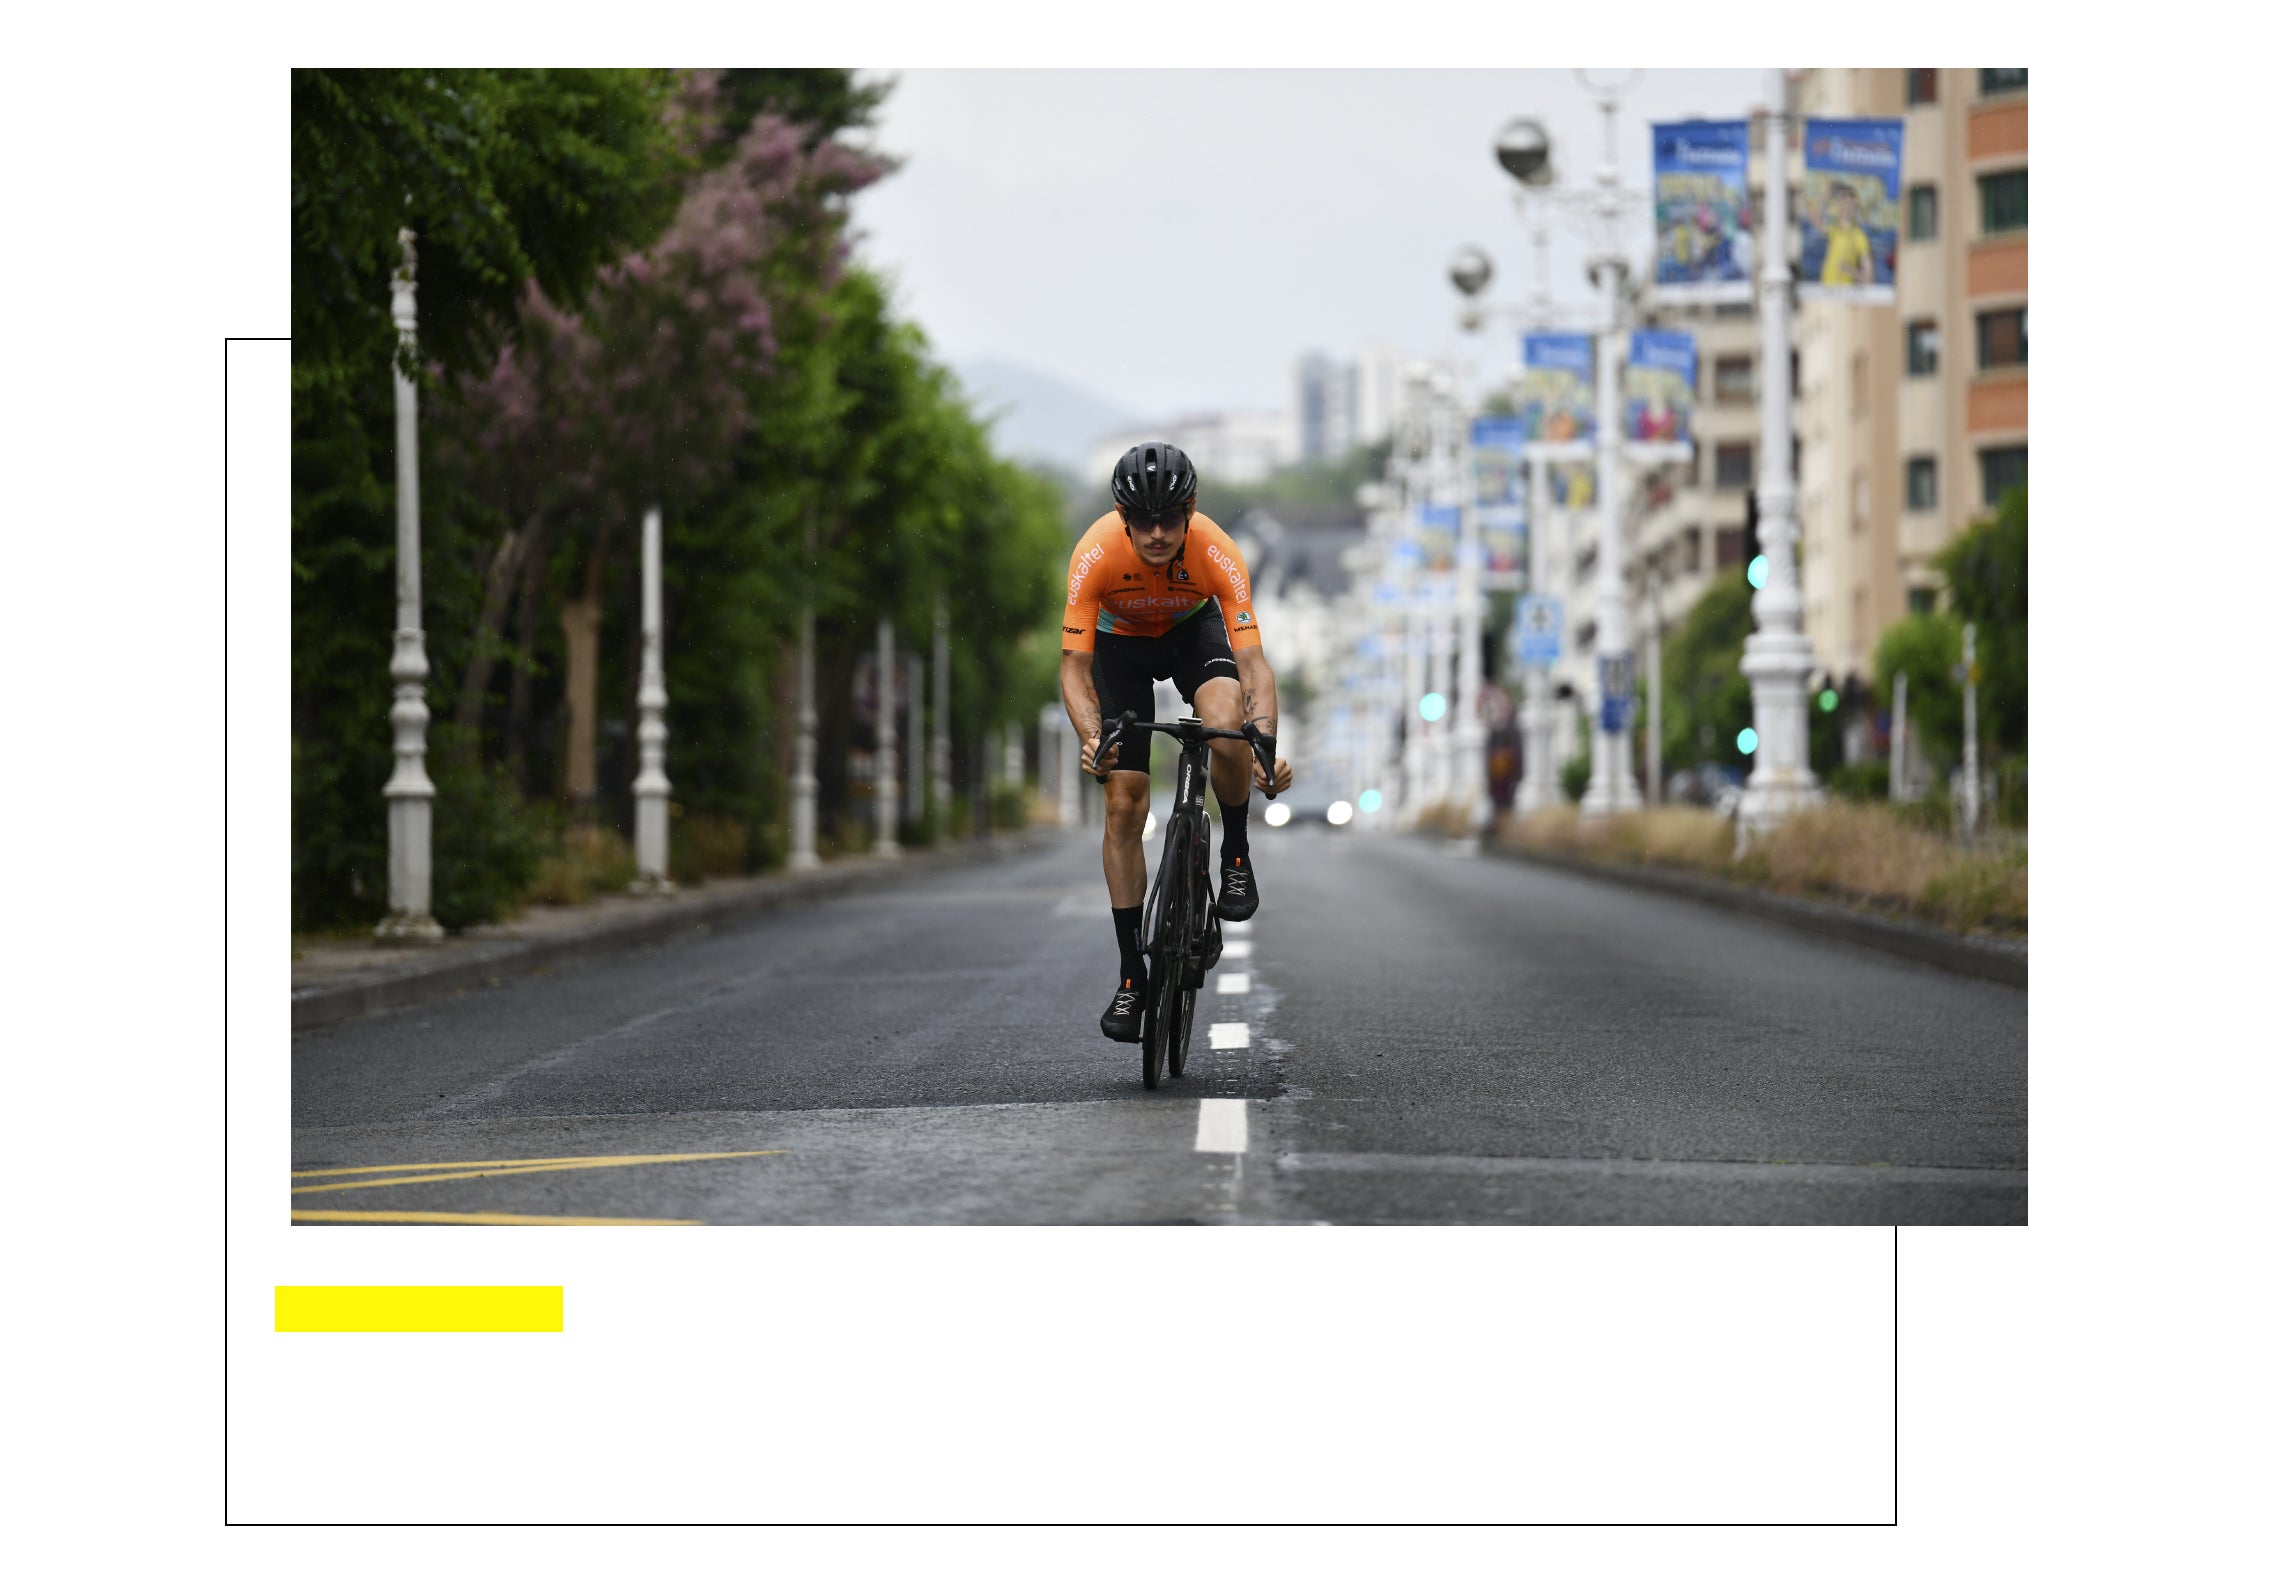Select the cyclist photograph
Screen dimensions: 2280x1594
point(1159,646)
